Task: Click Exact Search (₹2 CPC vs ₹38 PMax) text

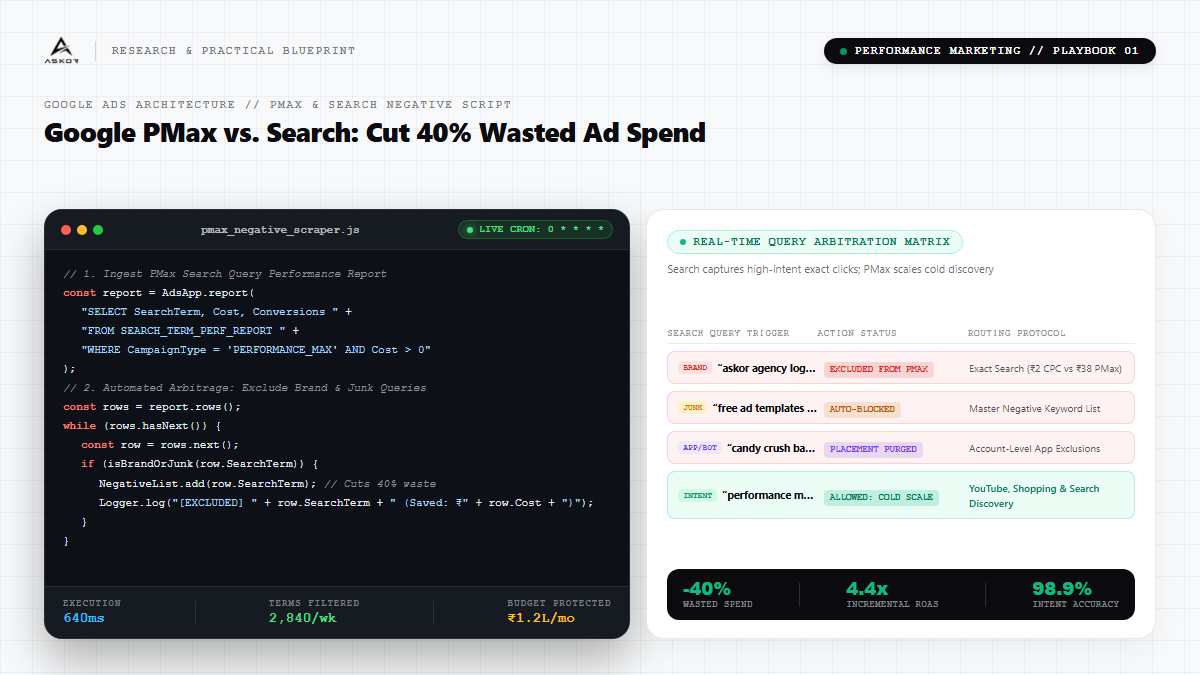Action: [x=1045, y=369]
